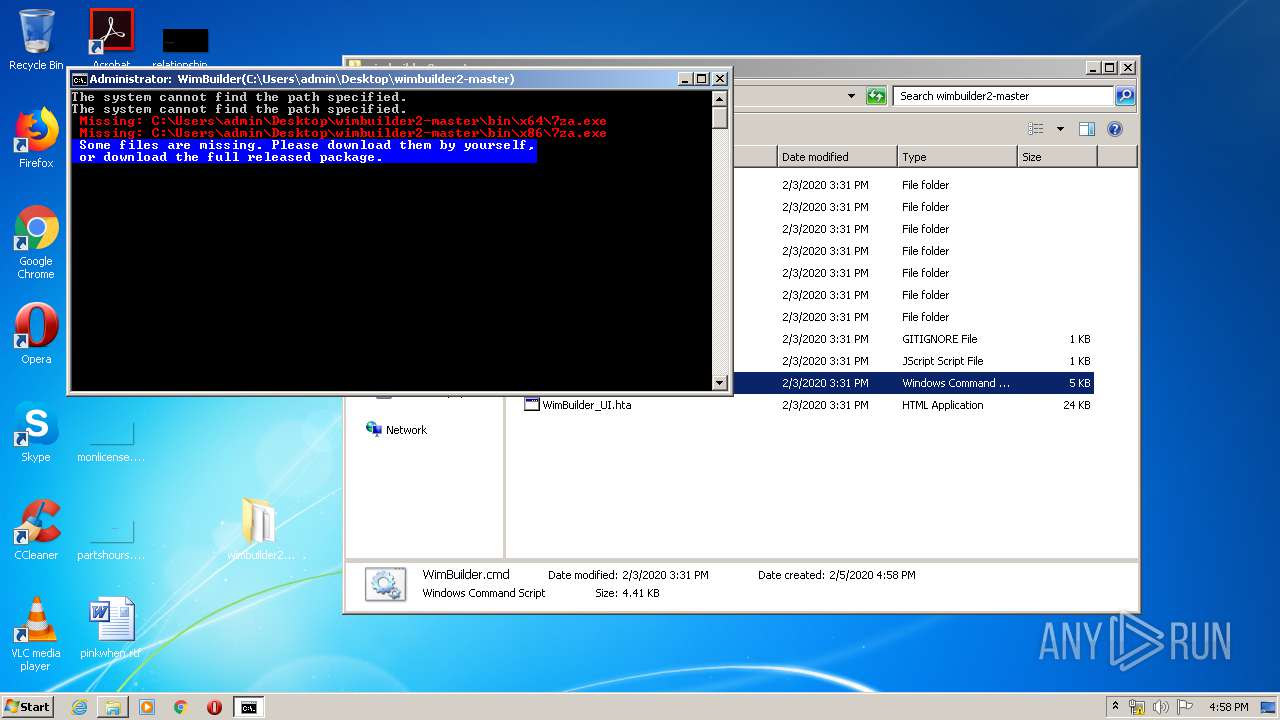
Task: Select the monlicense desktop file icon
Action: click(111, 442)
